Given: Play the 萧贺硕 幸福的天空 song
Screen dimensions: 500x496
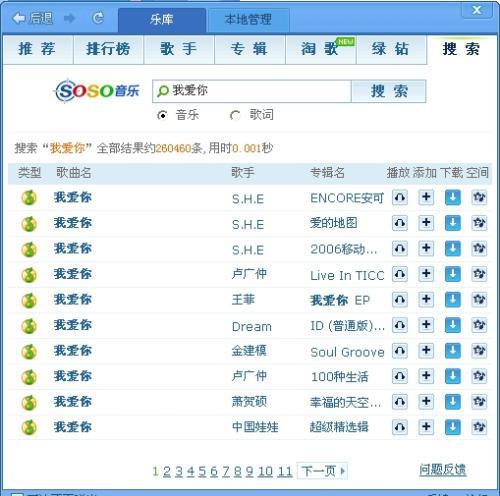Looking at the screenshot, I should (x=400, y=402).
